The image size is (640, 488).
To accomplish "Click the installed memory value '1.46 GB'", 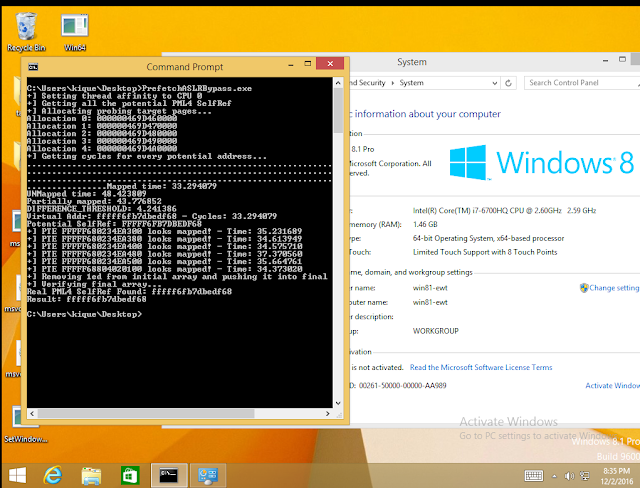I will coord(425,224).
